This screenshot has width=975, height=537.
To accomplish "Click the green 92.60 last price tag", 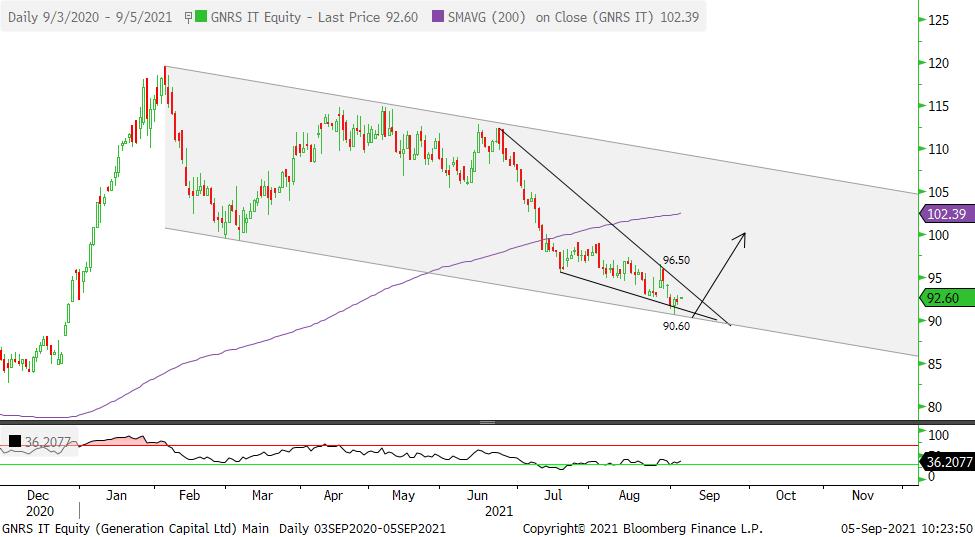I will tap(946, 298).
